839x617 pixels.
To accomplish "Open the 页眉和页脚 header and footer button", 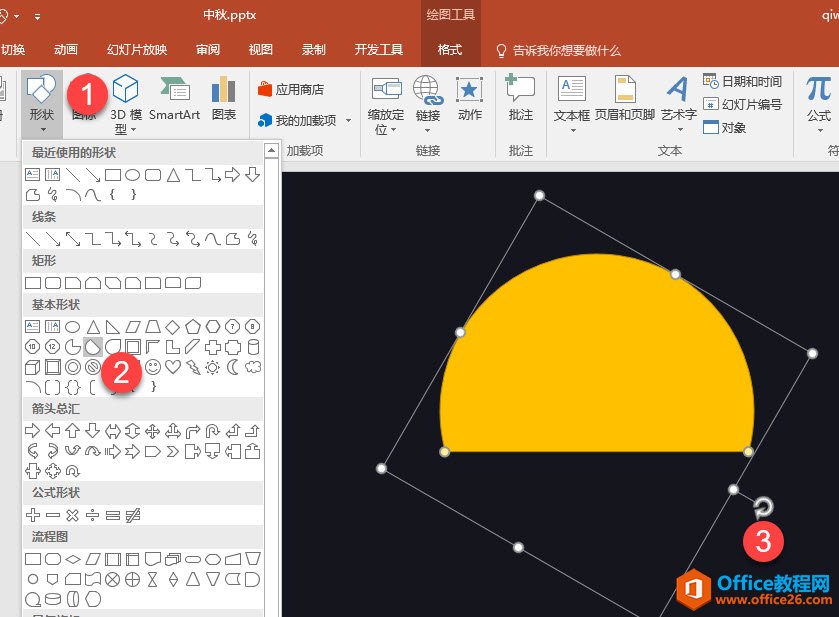I will (624, 98).
